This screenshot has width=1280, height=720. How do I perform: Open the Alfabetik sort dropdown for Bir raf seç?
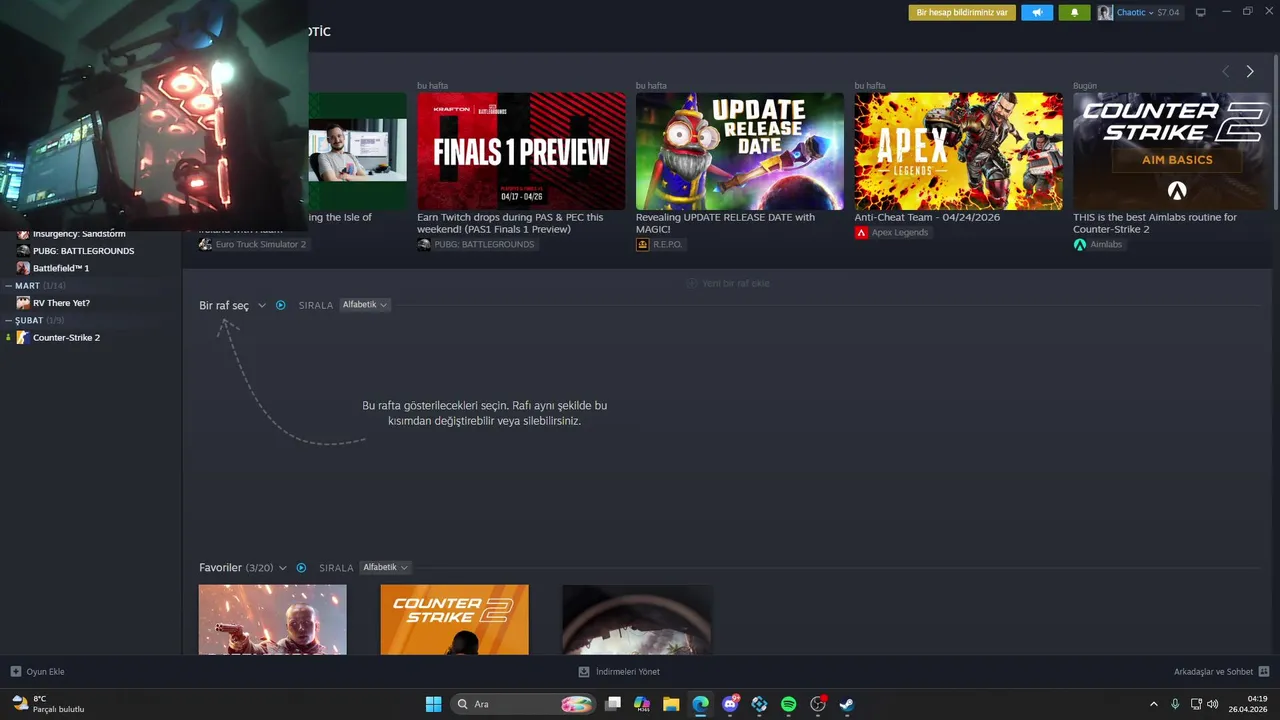364,305
